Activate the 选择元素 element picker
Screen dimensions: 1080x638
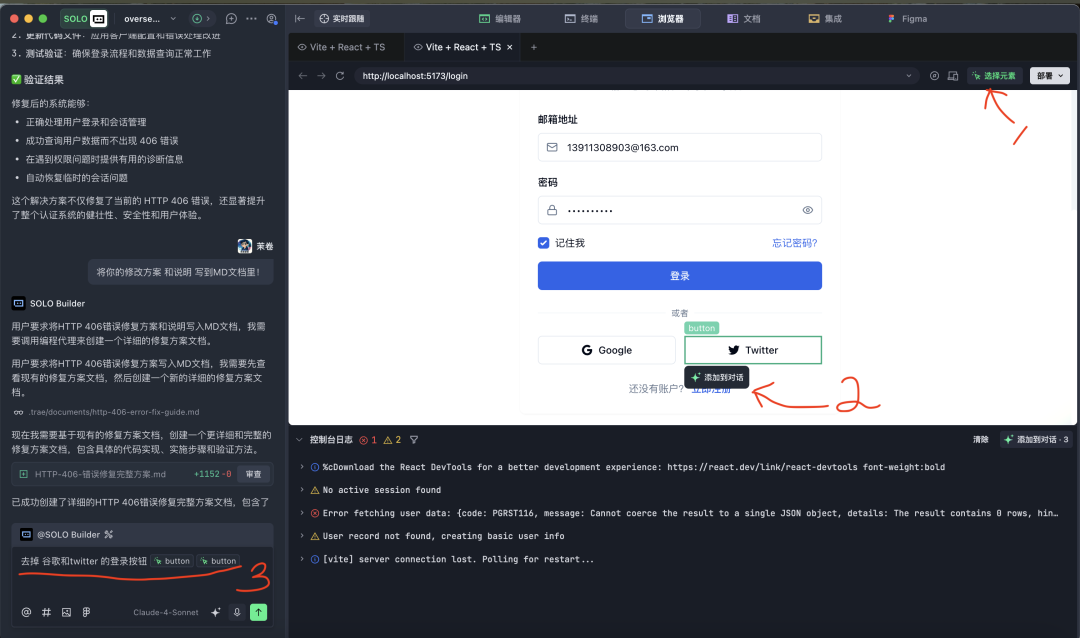(x=995, y=76)
